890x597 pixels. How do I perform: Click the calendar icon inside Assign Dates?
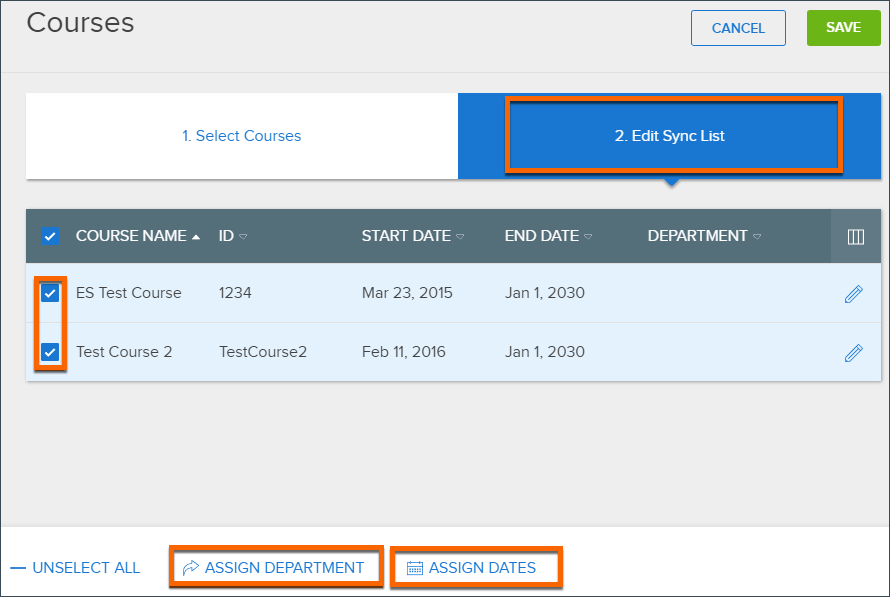point(415,567)
